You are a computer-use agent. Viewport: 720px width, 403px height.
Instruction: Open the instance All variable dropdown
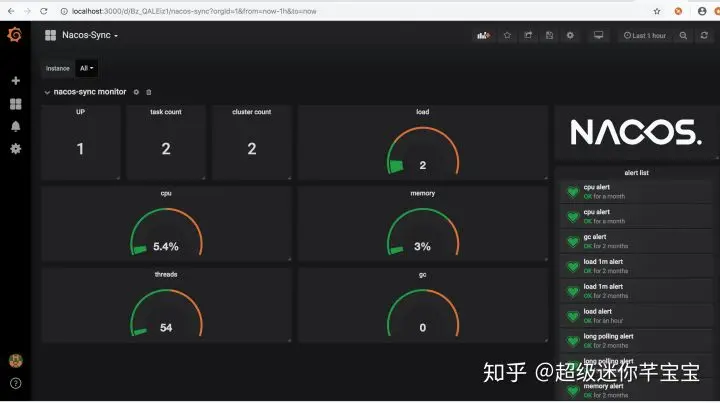86,68
